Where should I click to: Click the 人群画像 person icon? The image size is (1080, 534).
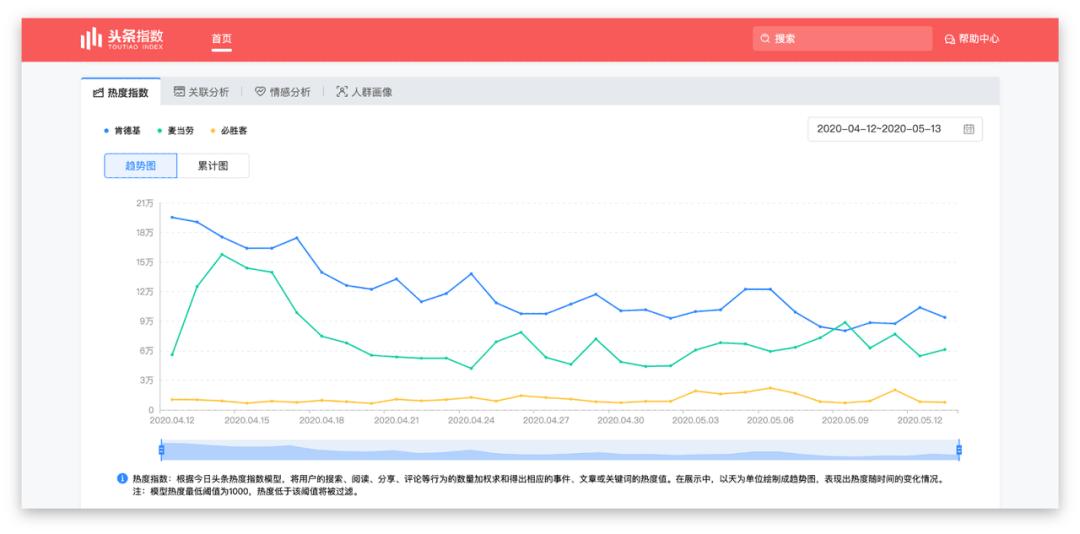[x=342, y=91]
